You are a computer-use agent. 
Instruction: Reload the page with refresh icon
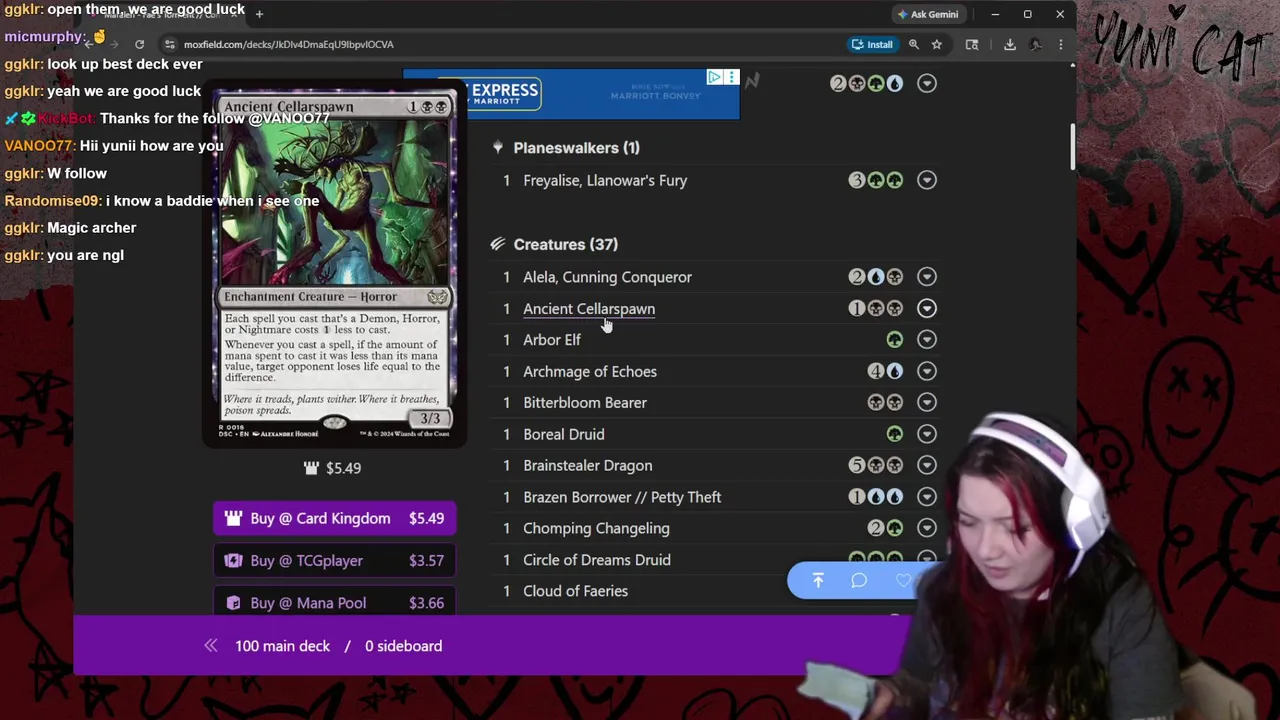[x=139, y=44]
